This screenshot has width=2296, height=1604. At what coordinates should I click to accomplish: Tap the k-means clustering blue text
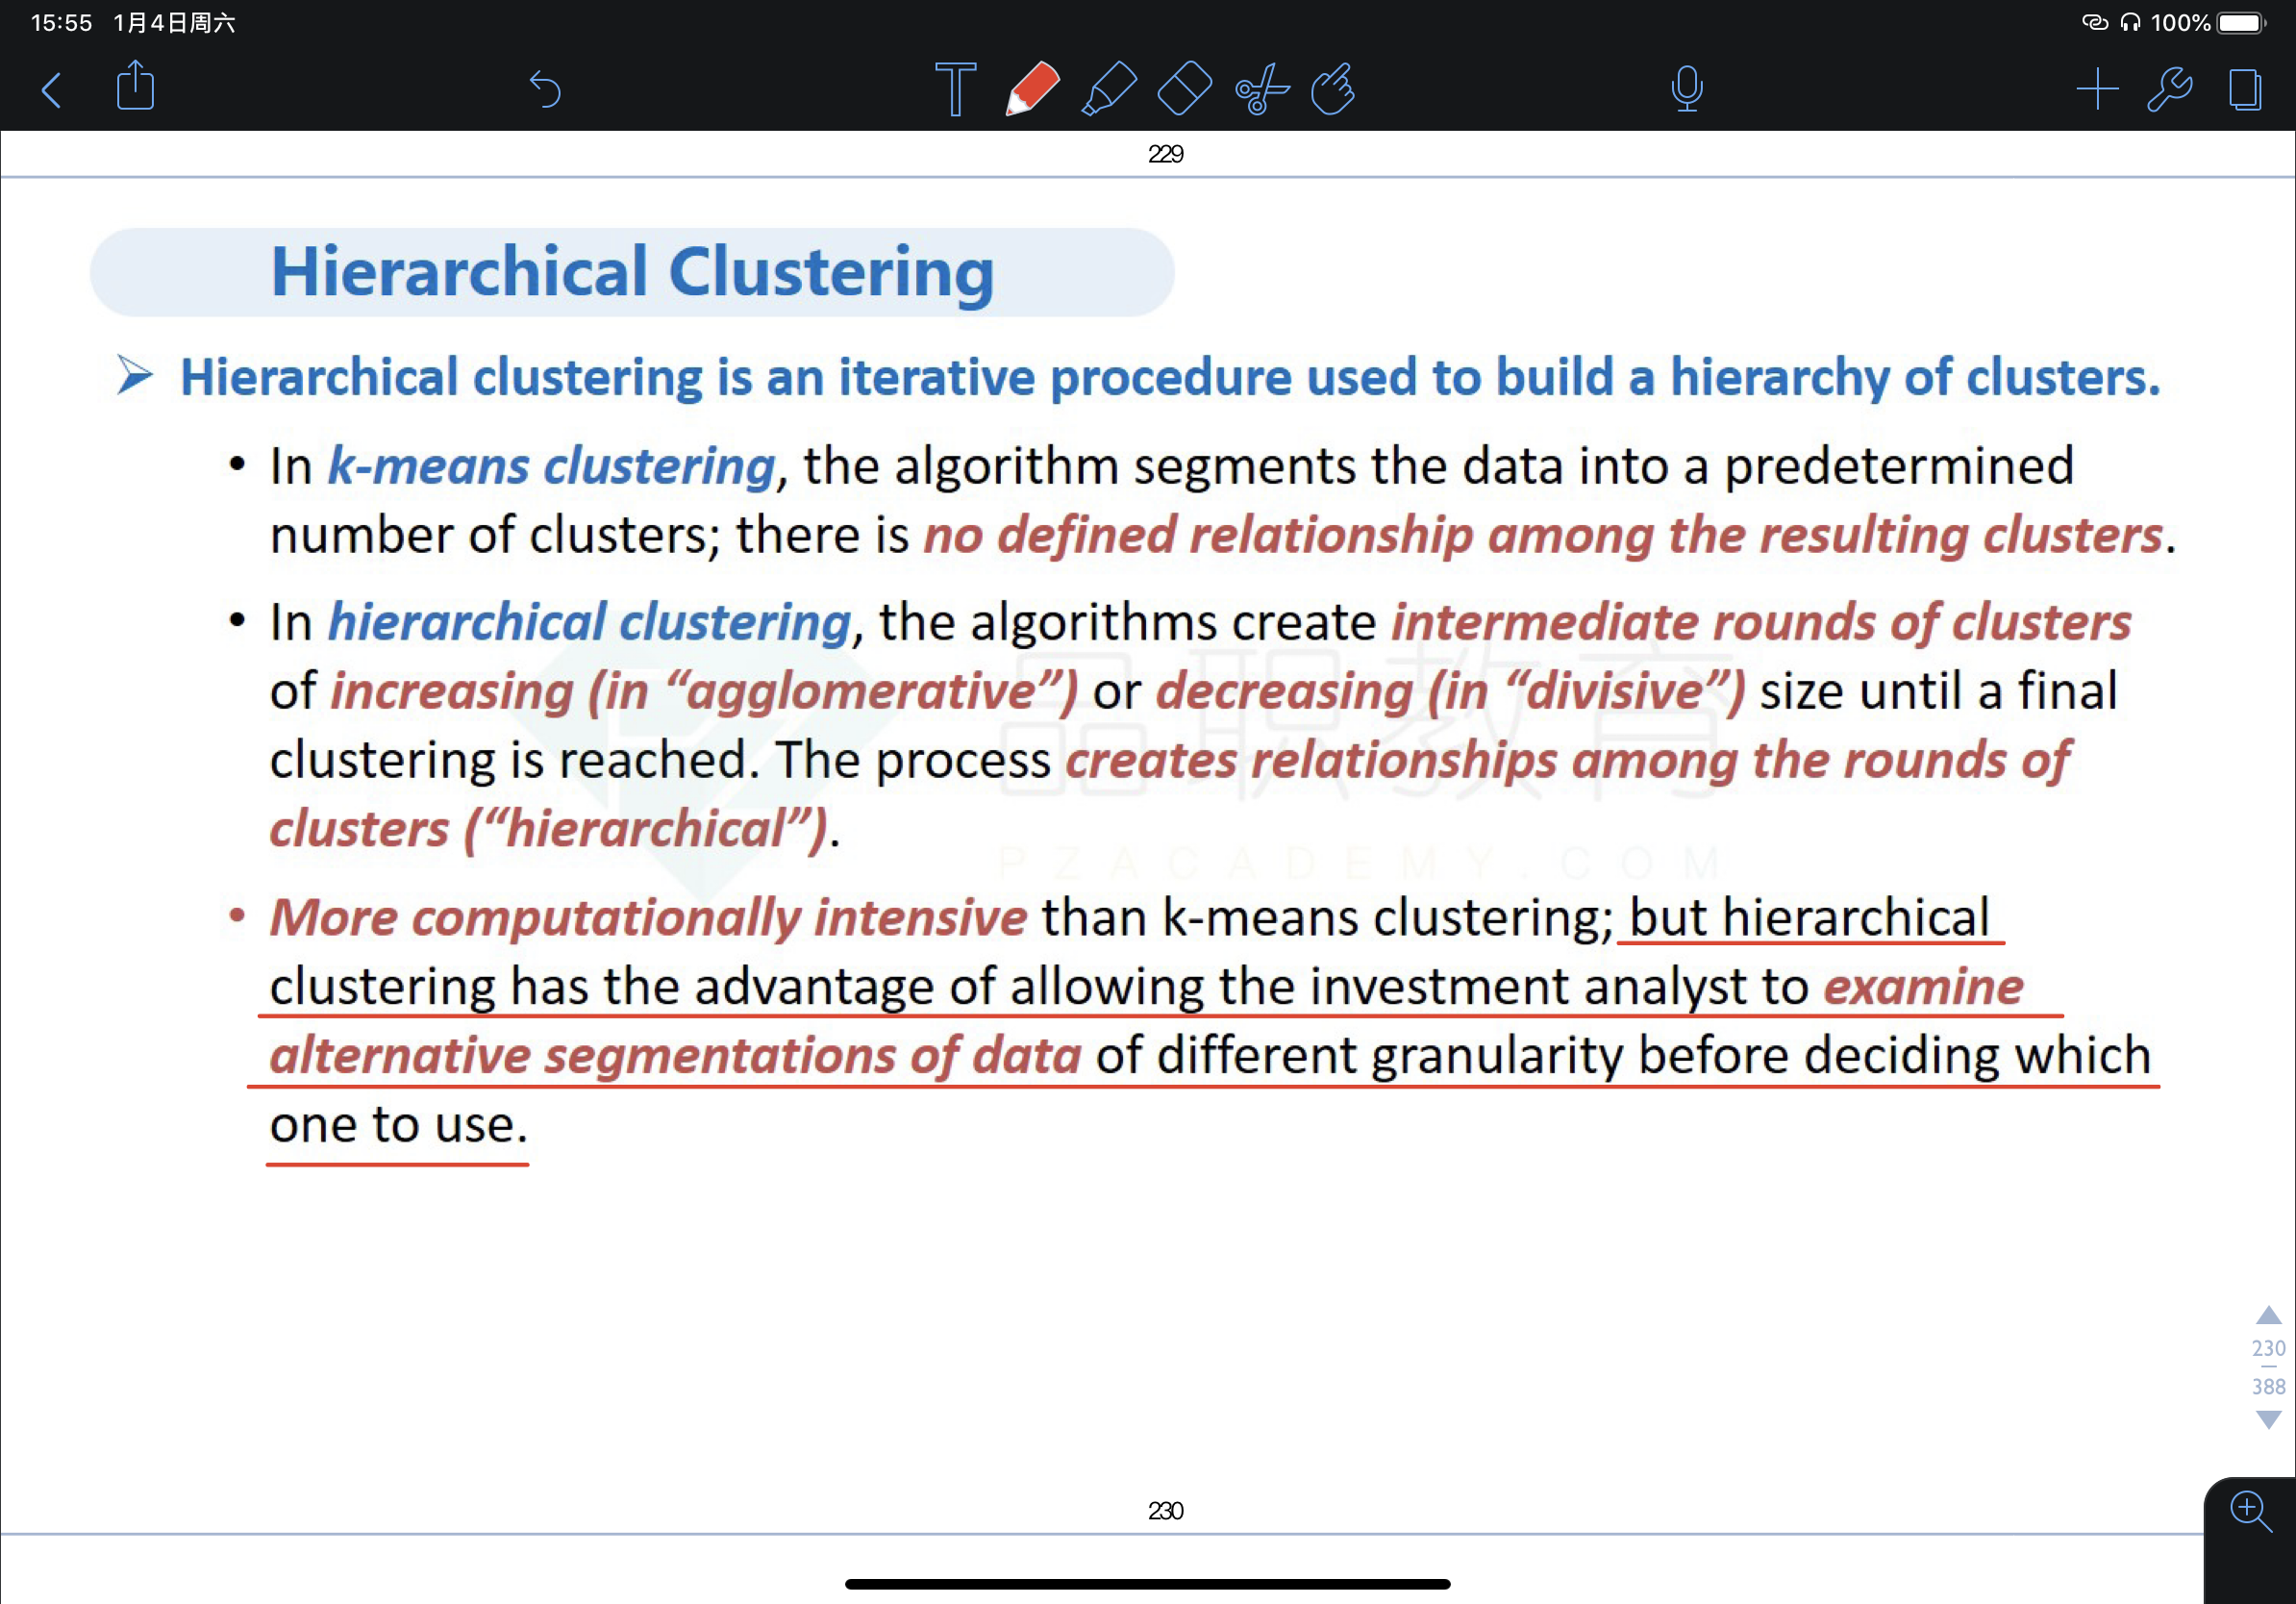(x=551, y=466)
